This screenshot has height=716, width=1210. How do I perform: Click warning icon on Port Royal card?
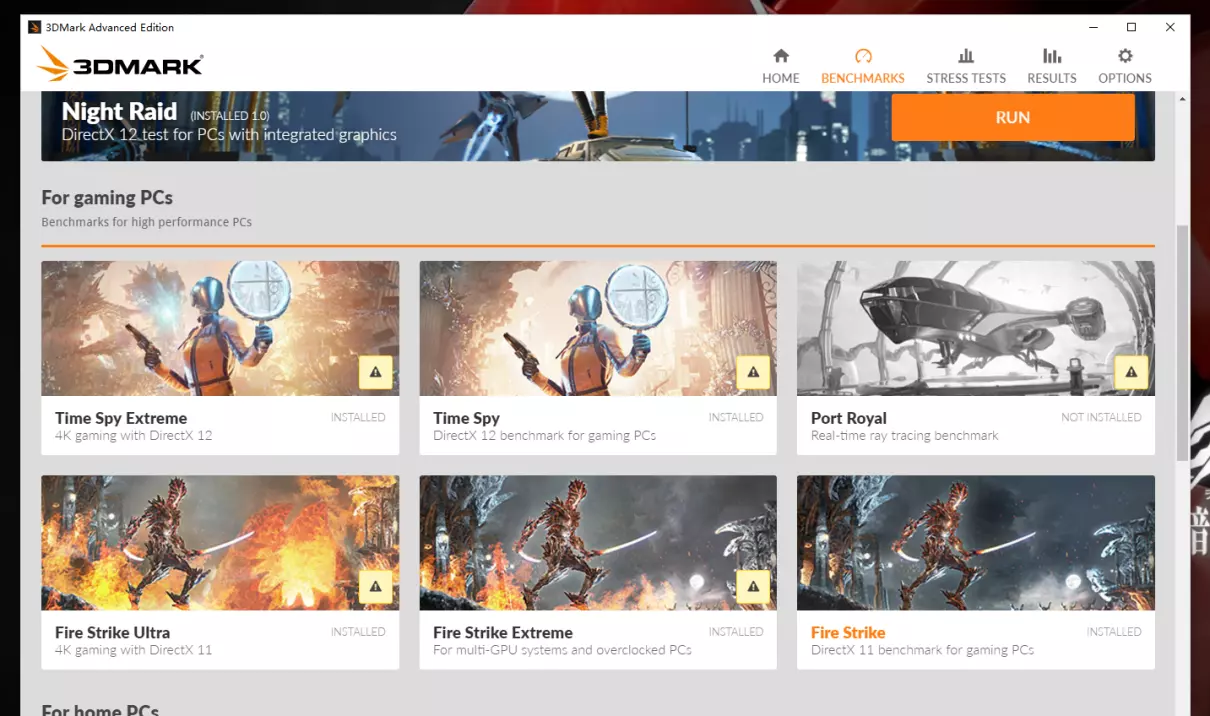click(1131, 372)
